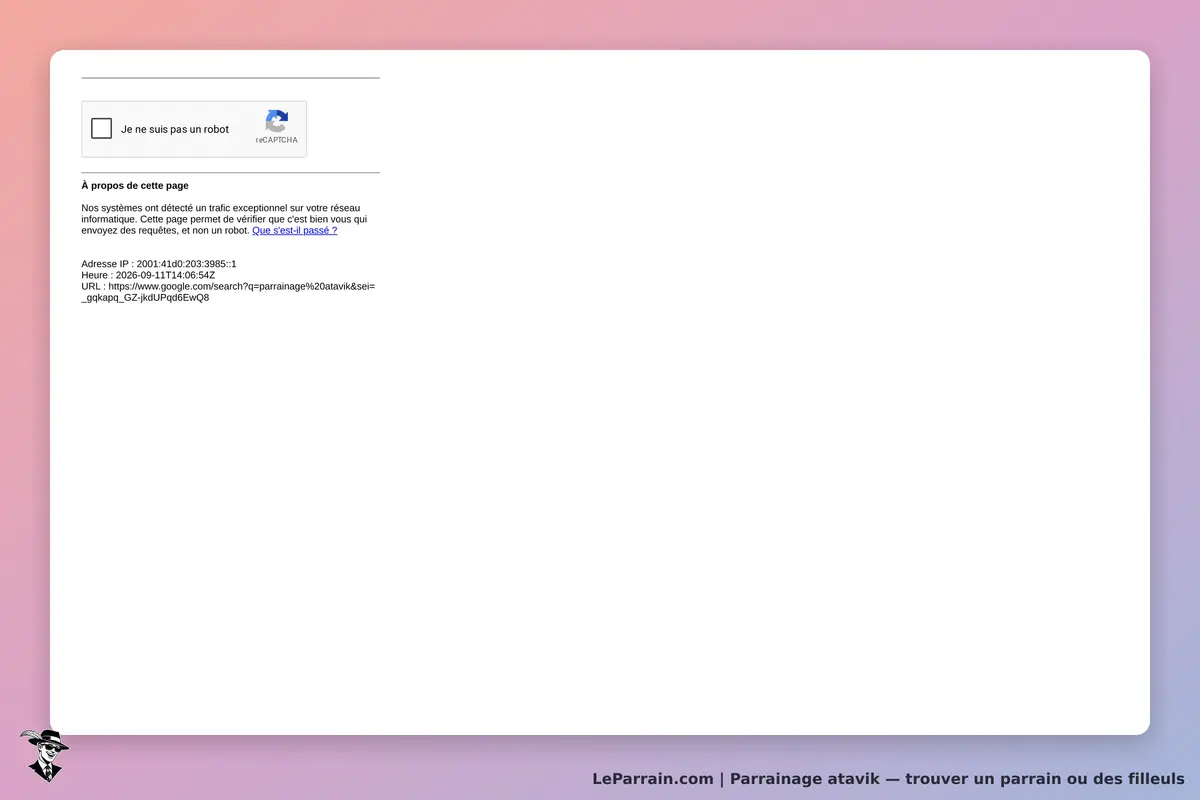Click the URL text beginning "https://www.google.com/search"
Viewport: 1200px width, 800px height.
228,291
